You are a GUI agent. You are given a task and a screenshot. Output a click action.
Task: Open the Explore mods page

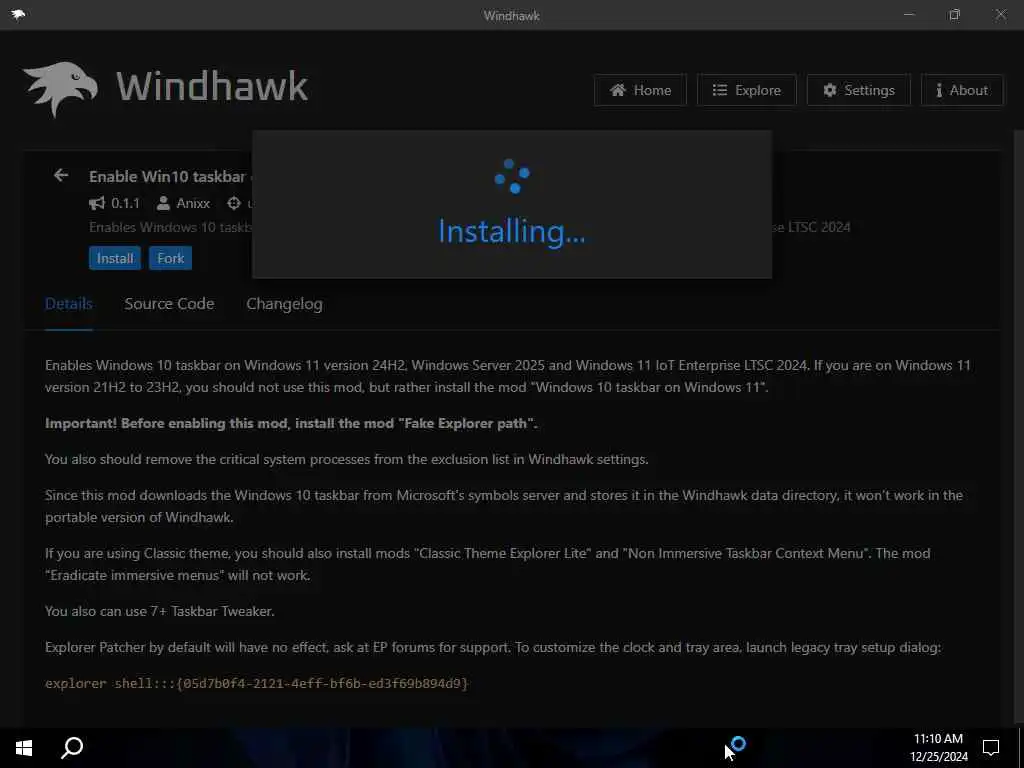pos(746,90)
